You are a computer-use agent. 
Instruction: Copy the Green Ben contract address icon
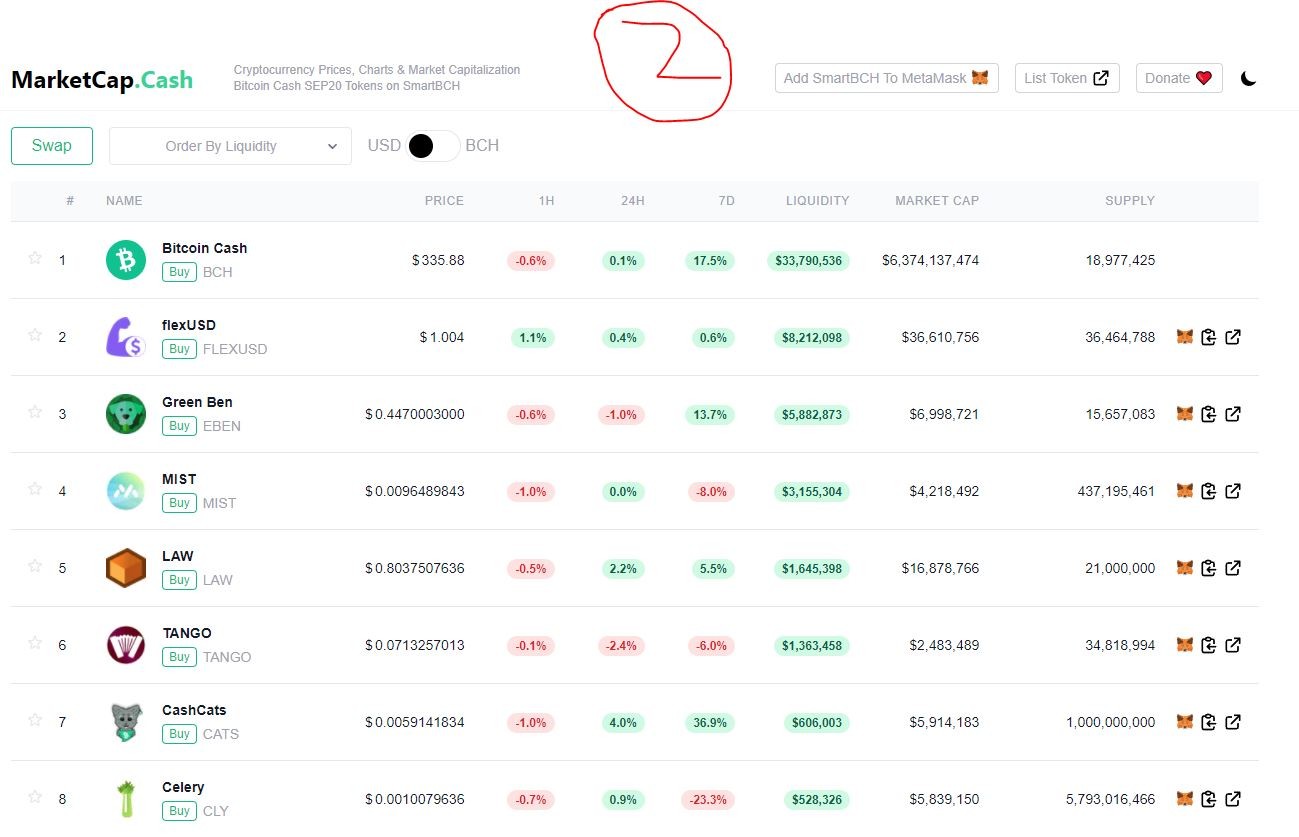[x=1209, y=414]
